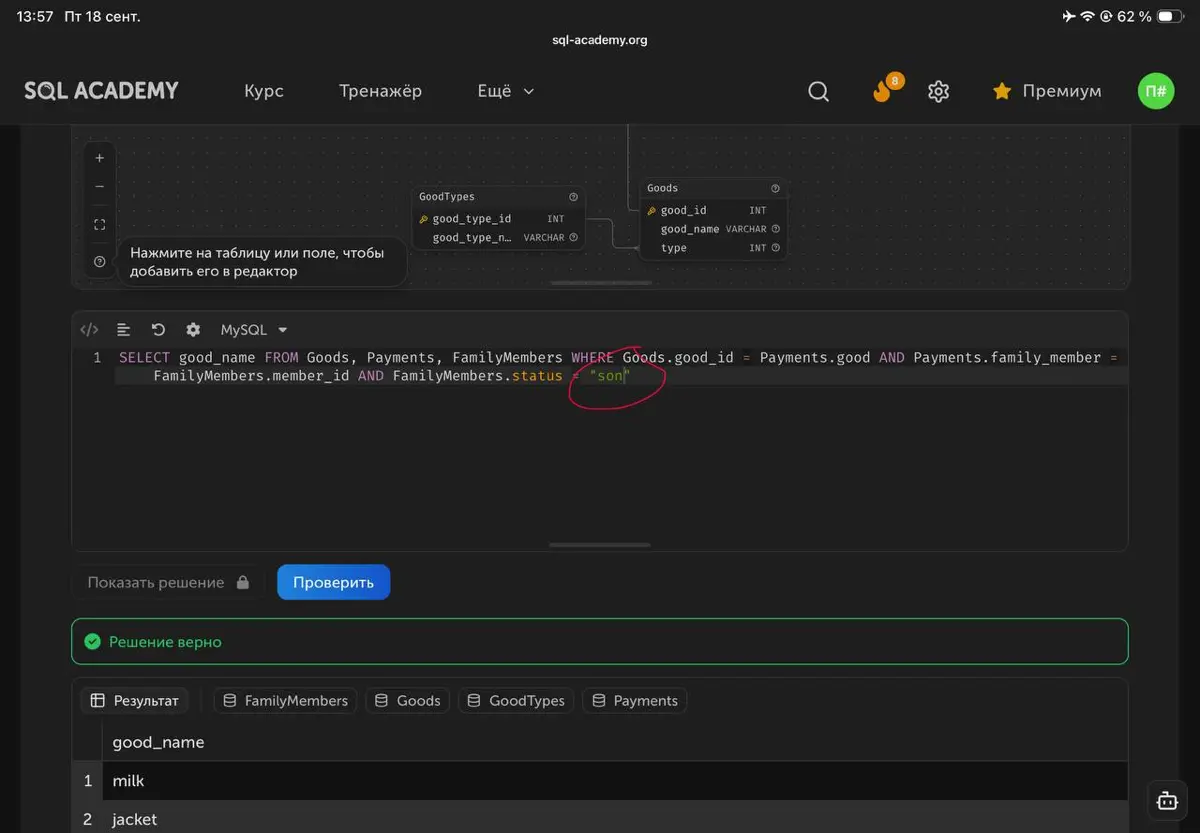Switch to the Goods tab

coord(407,701)
